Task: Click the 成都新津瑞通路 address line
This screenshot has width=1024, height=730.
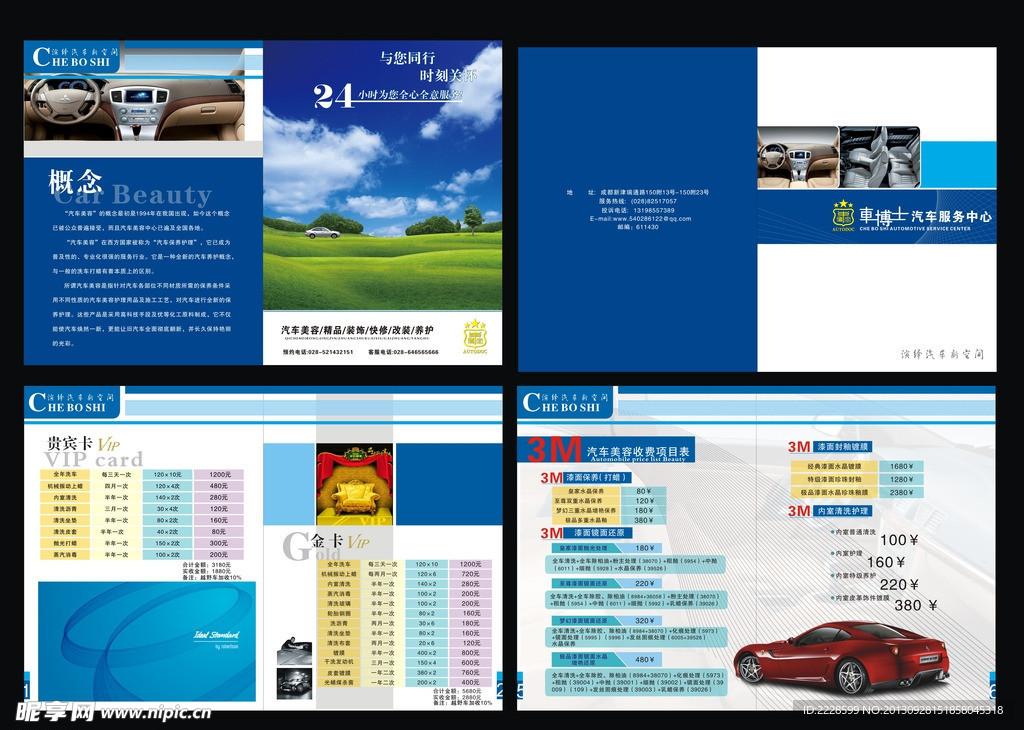Action: 637,192
